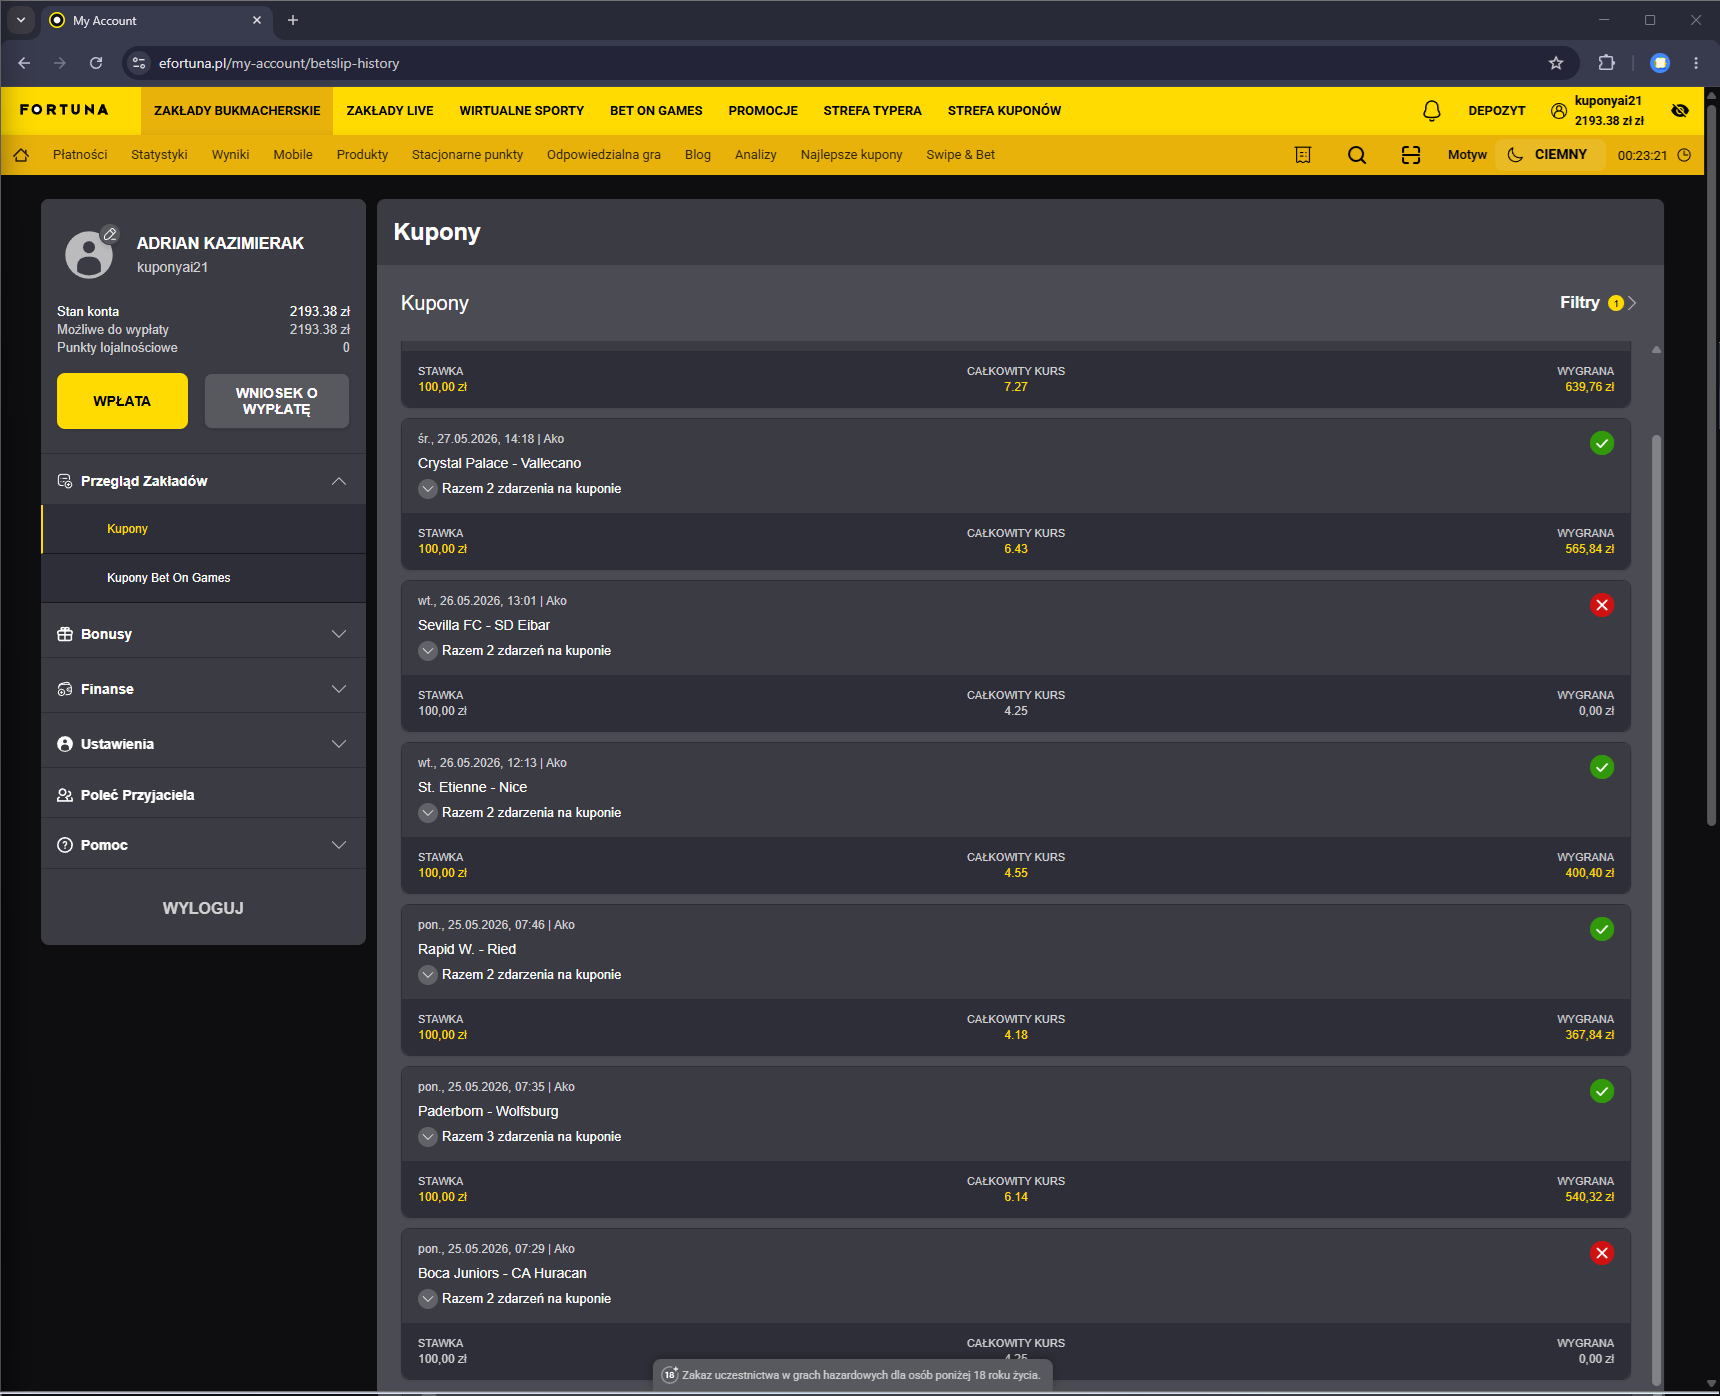Open the betslip list icon
This screenshot has width=1720, height=1396.
[1303, 155]
